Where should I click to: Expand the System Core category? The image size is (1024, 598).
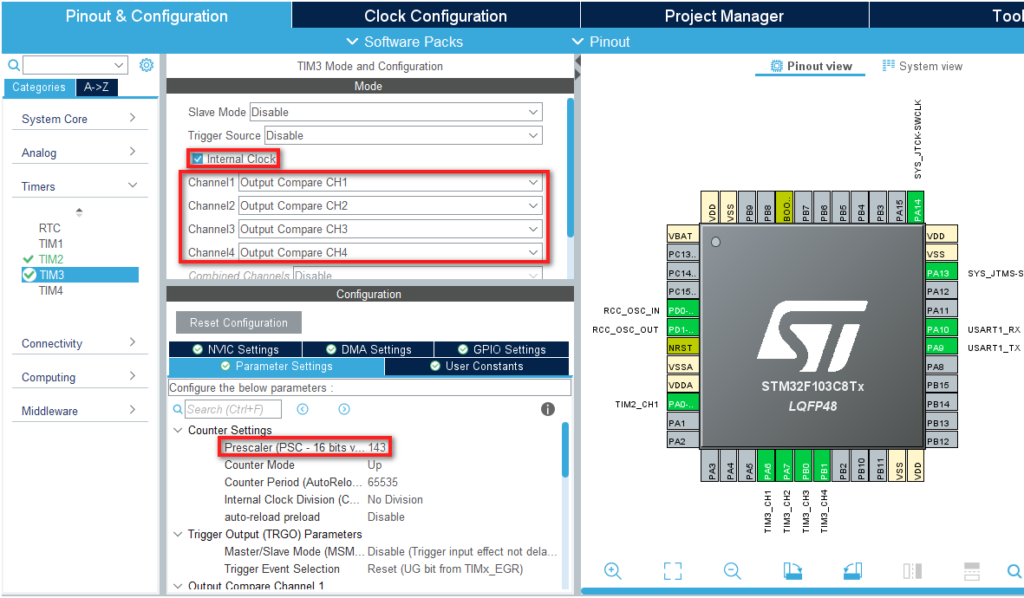pos(80,119)
